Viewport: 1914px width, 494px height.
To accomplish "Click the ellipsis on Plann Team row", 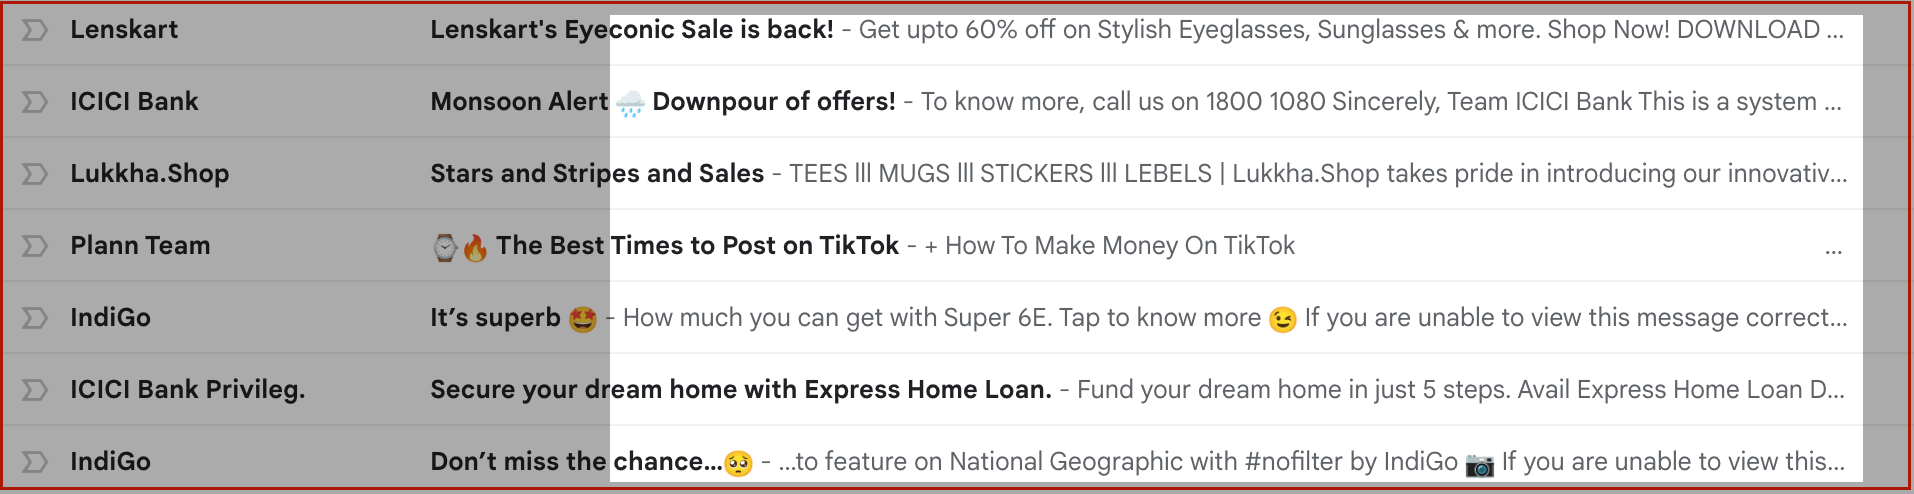I will [1833, 252].
